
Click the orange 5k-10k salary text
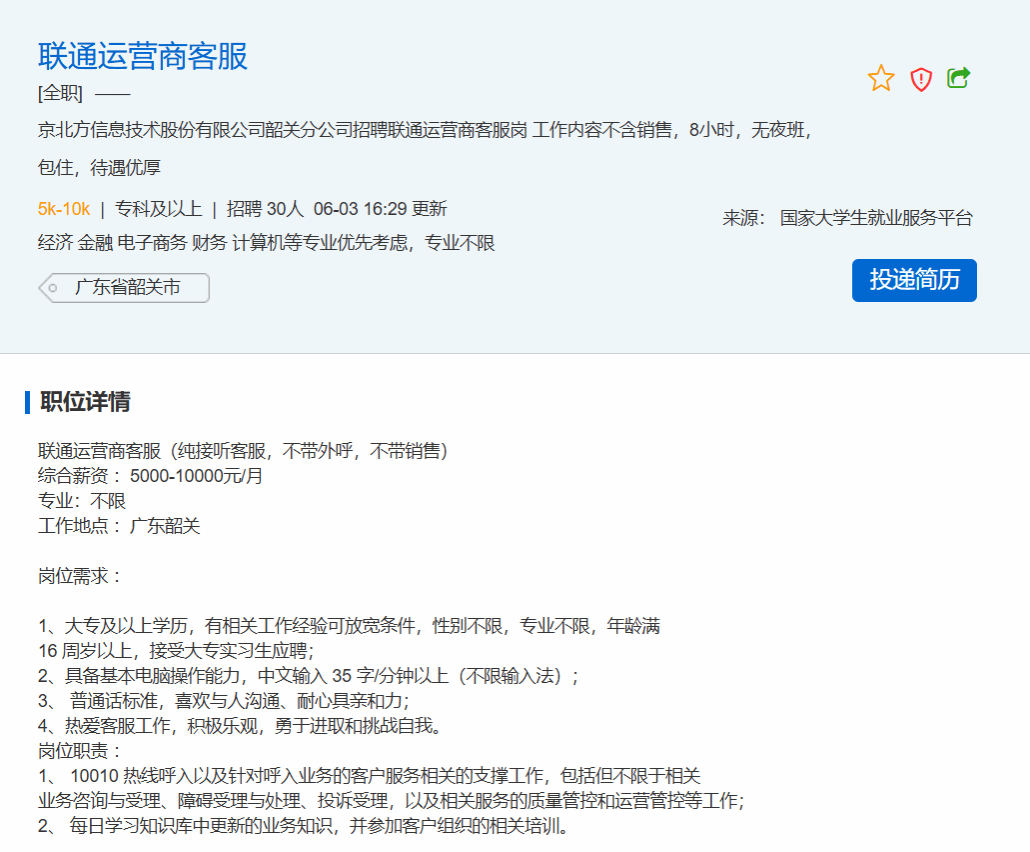click(x=64, y=209)
